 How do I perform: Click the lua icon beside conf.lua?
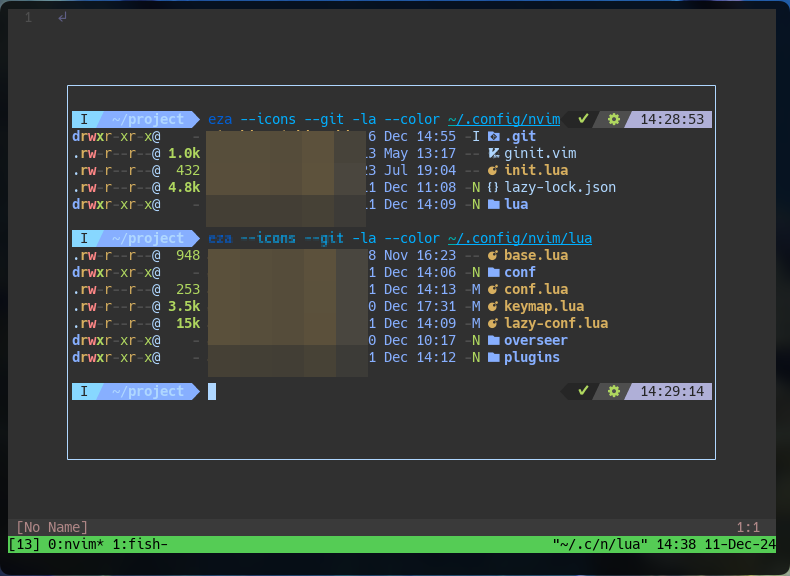coord(493,289)
